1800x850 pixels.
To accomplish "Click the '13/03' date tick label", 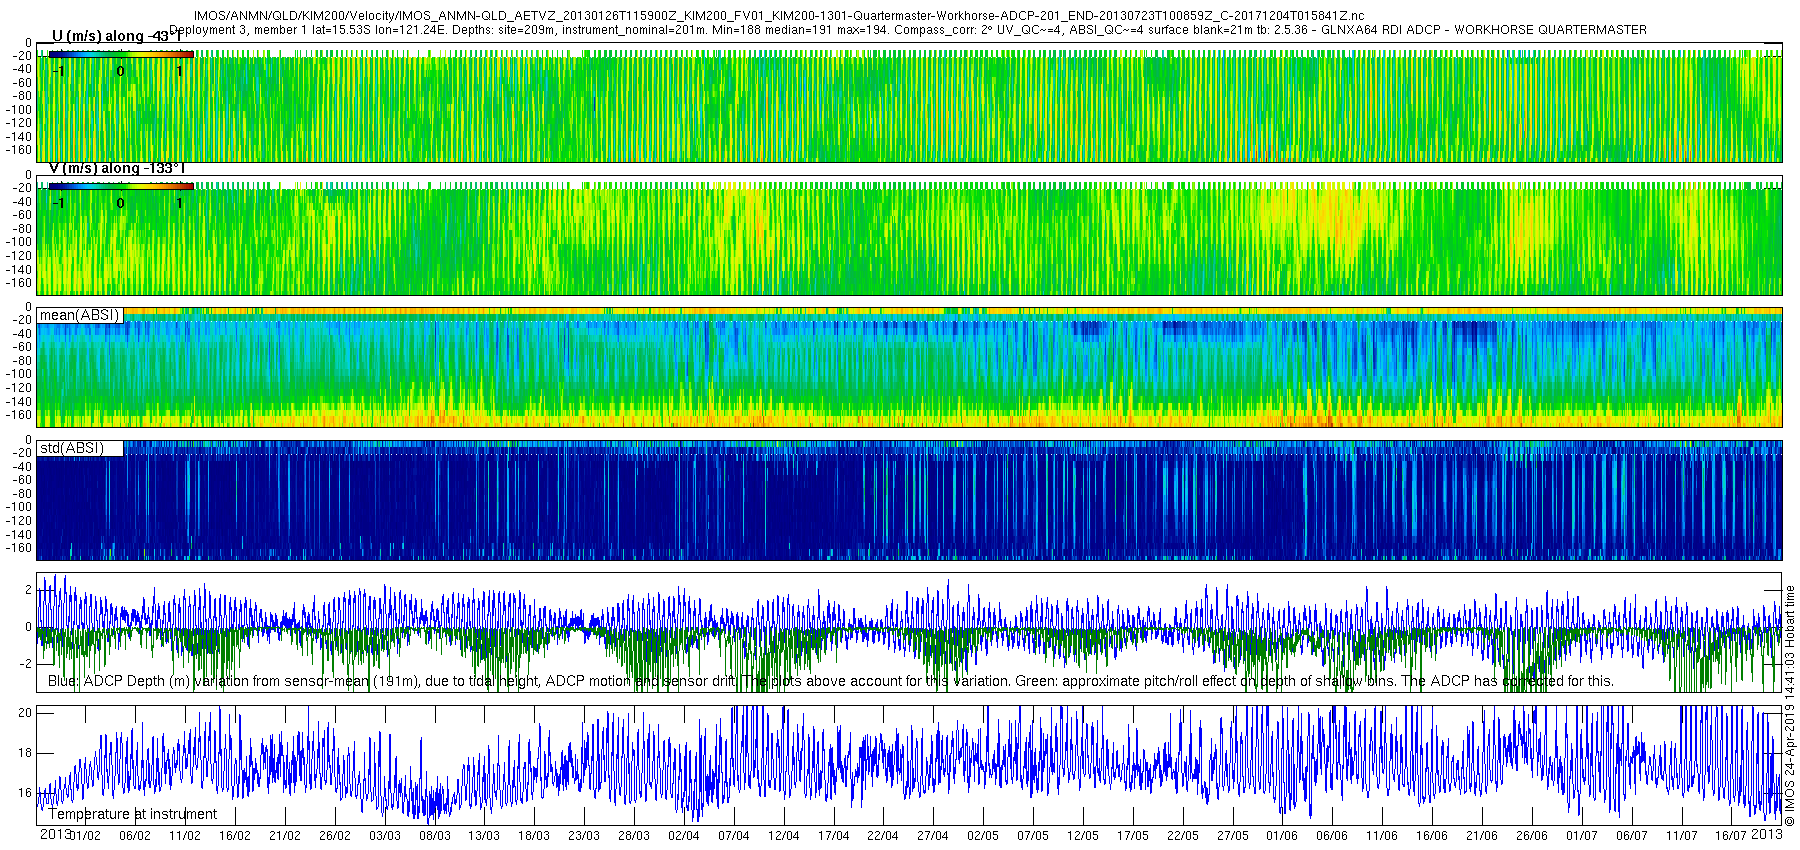I will (x=484, y=836).
